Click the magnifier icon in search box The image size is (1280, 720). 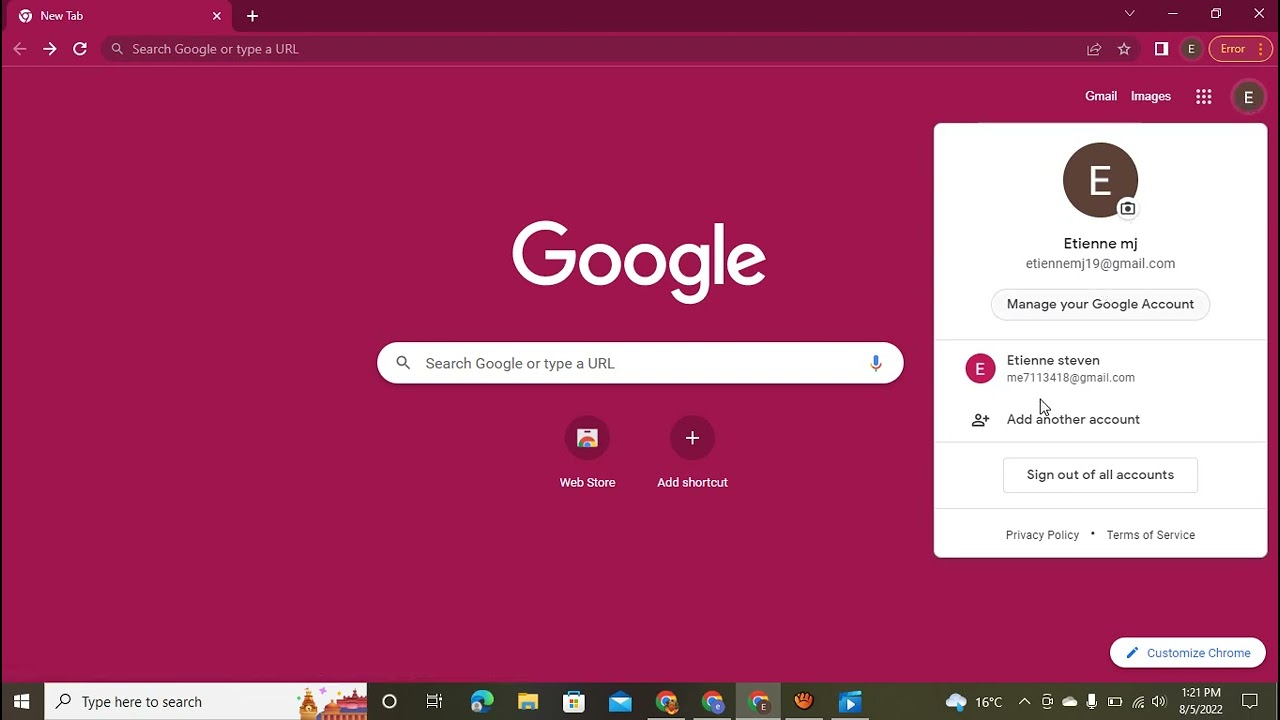[403, 363]
